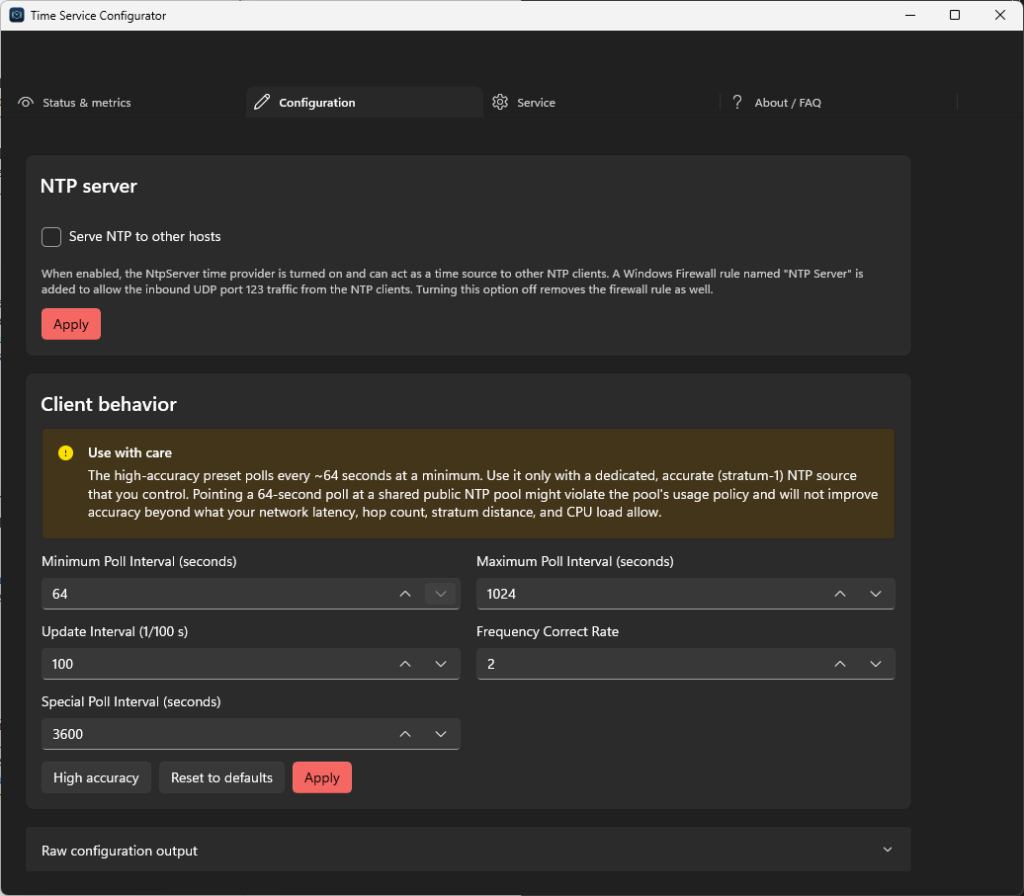The height and width of the screenshot is (896, 1024).
Task: Decrease Minimum Poll Interval value
Action: (x=441, y=594)
